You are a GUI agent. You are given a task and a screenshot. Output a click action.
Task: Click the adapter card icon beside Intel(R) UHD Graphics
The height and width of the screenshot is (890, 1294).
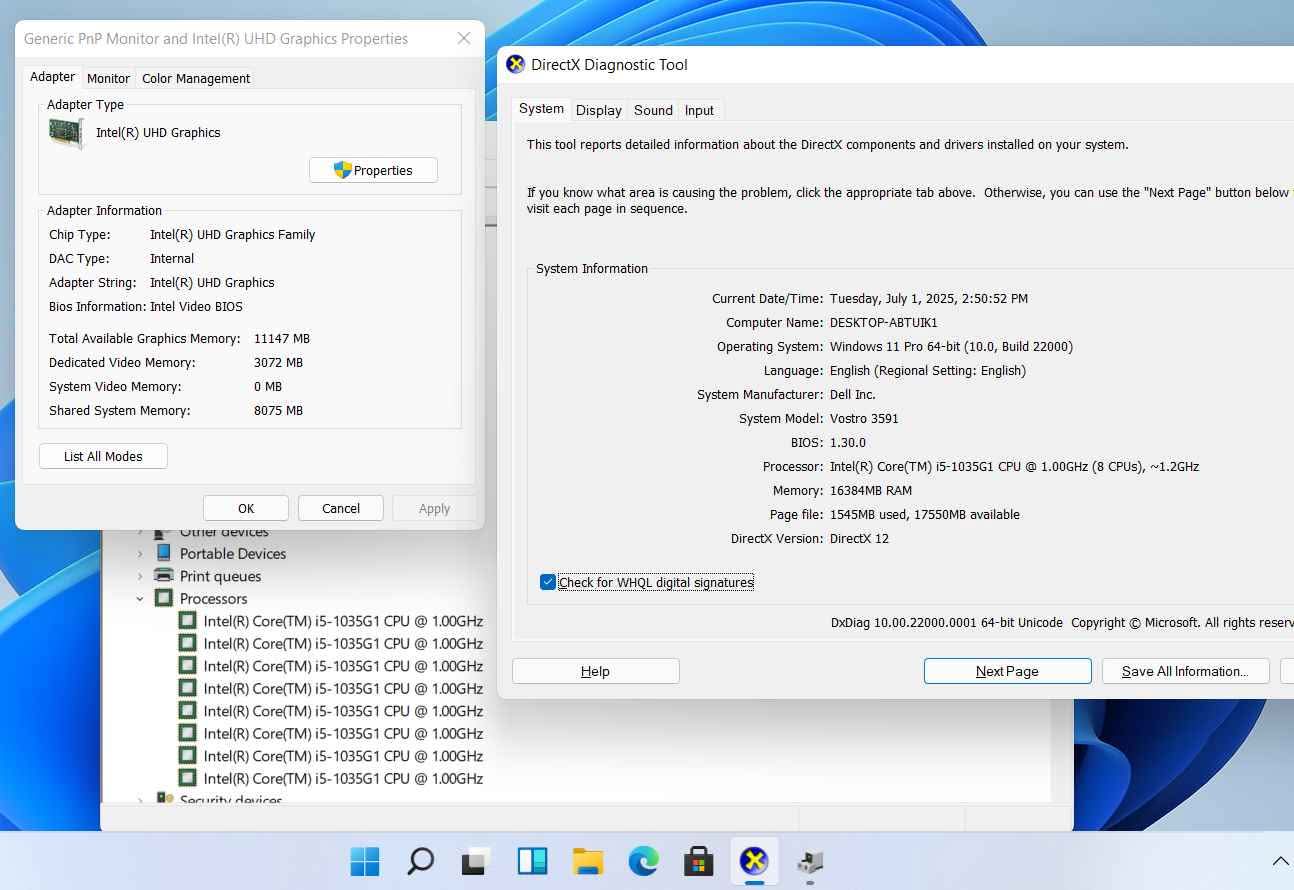[67, 133]
